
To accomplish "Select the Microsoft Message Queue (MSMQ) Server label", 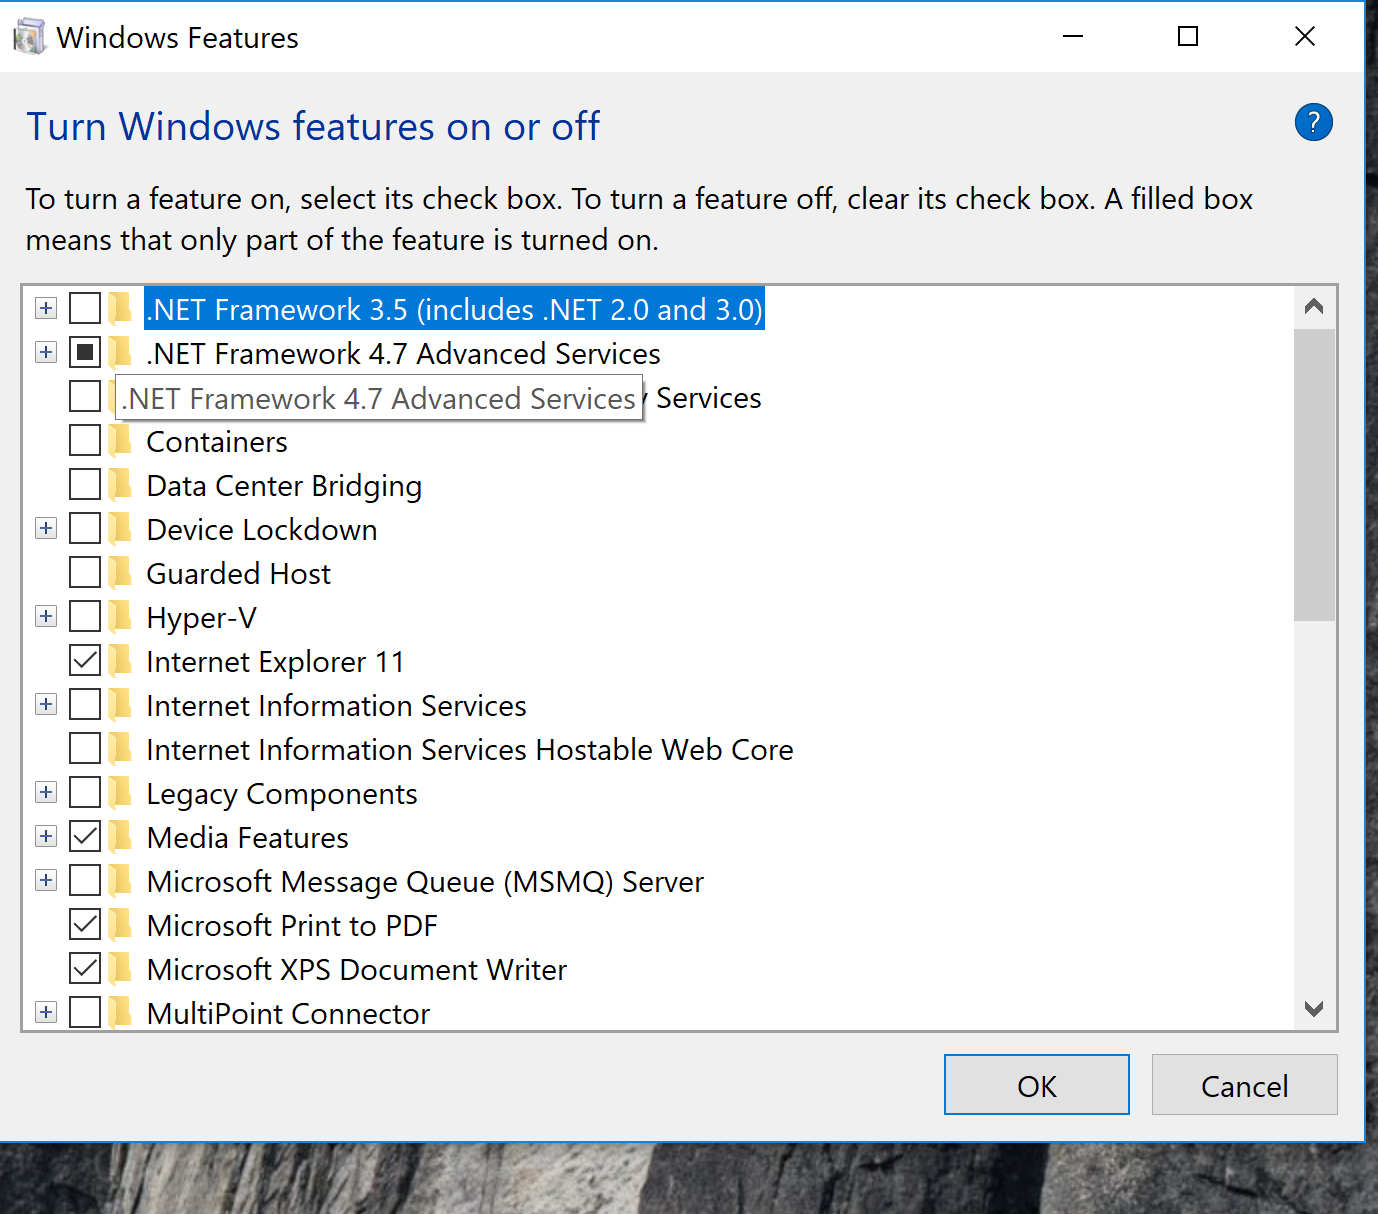I will click(425, 882).
